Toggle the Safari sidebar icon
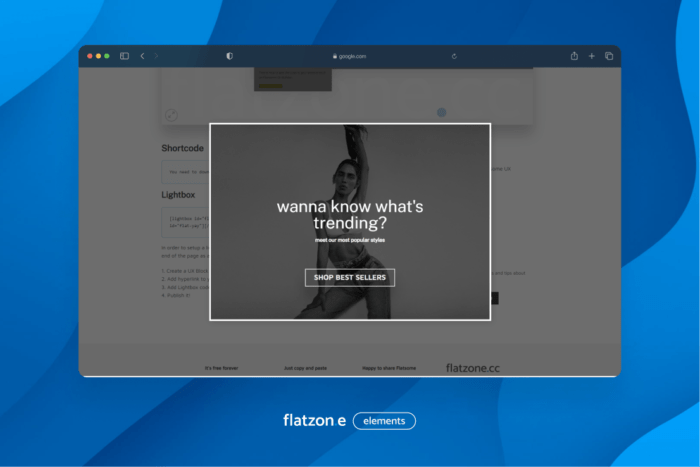 [x=125, y=56]
